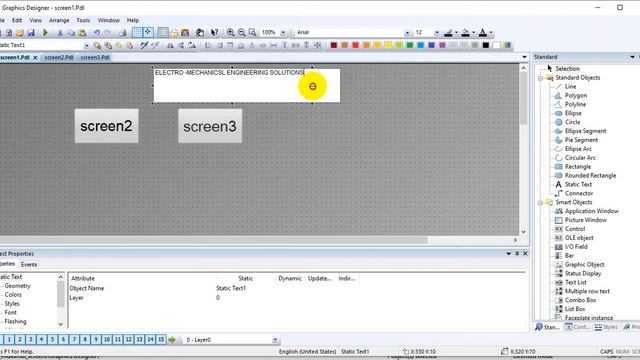Click the Open folder toolbar icon
This screenshot has height=360, width=640.
click(20, 33)
